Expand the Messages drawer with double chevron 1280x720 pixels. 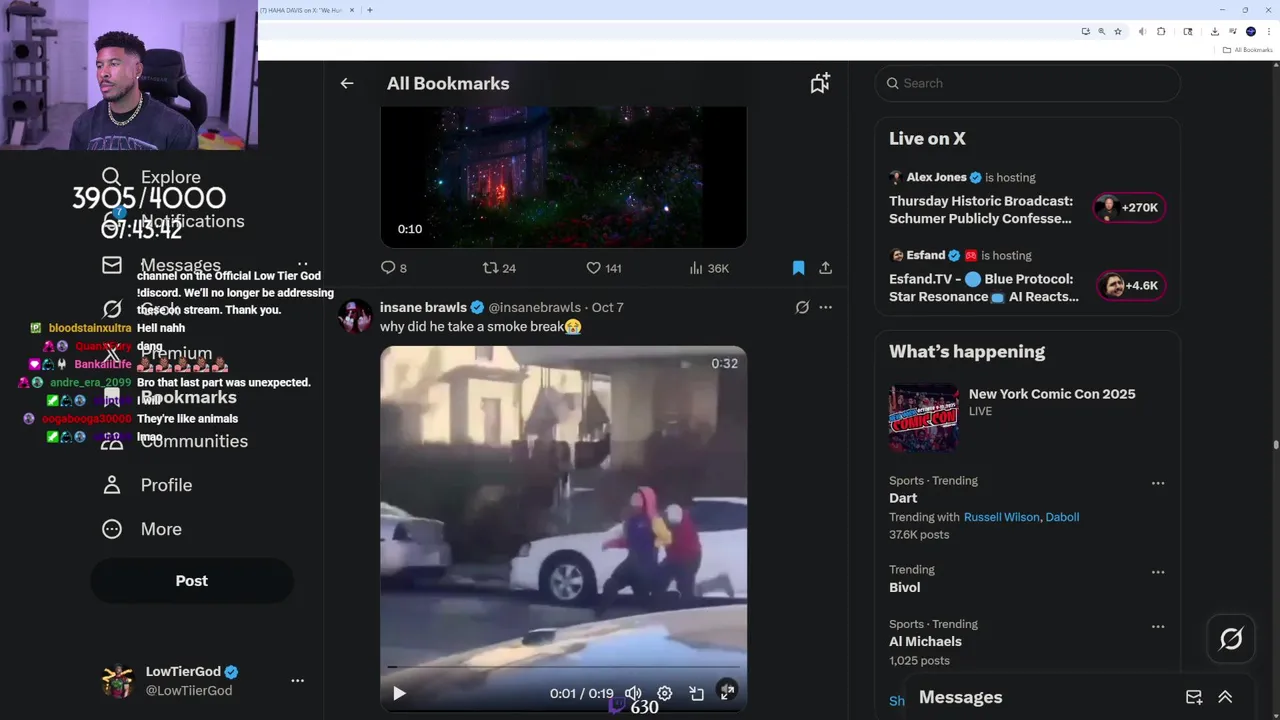tap(1225, 697)
